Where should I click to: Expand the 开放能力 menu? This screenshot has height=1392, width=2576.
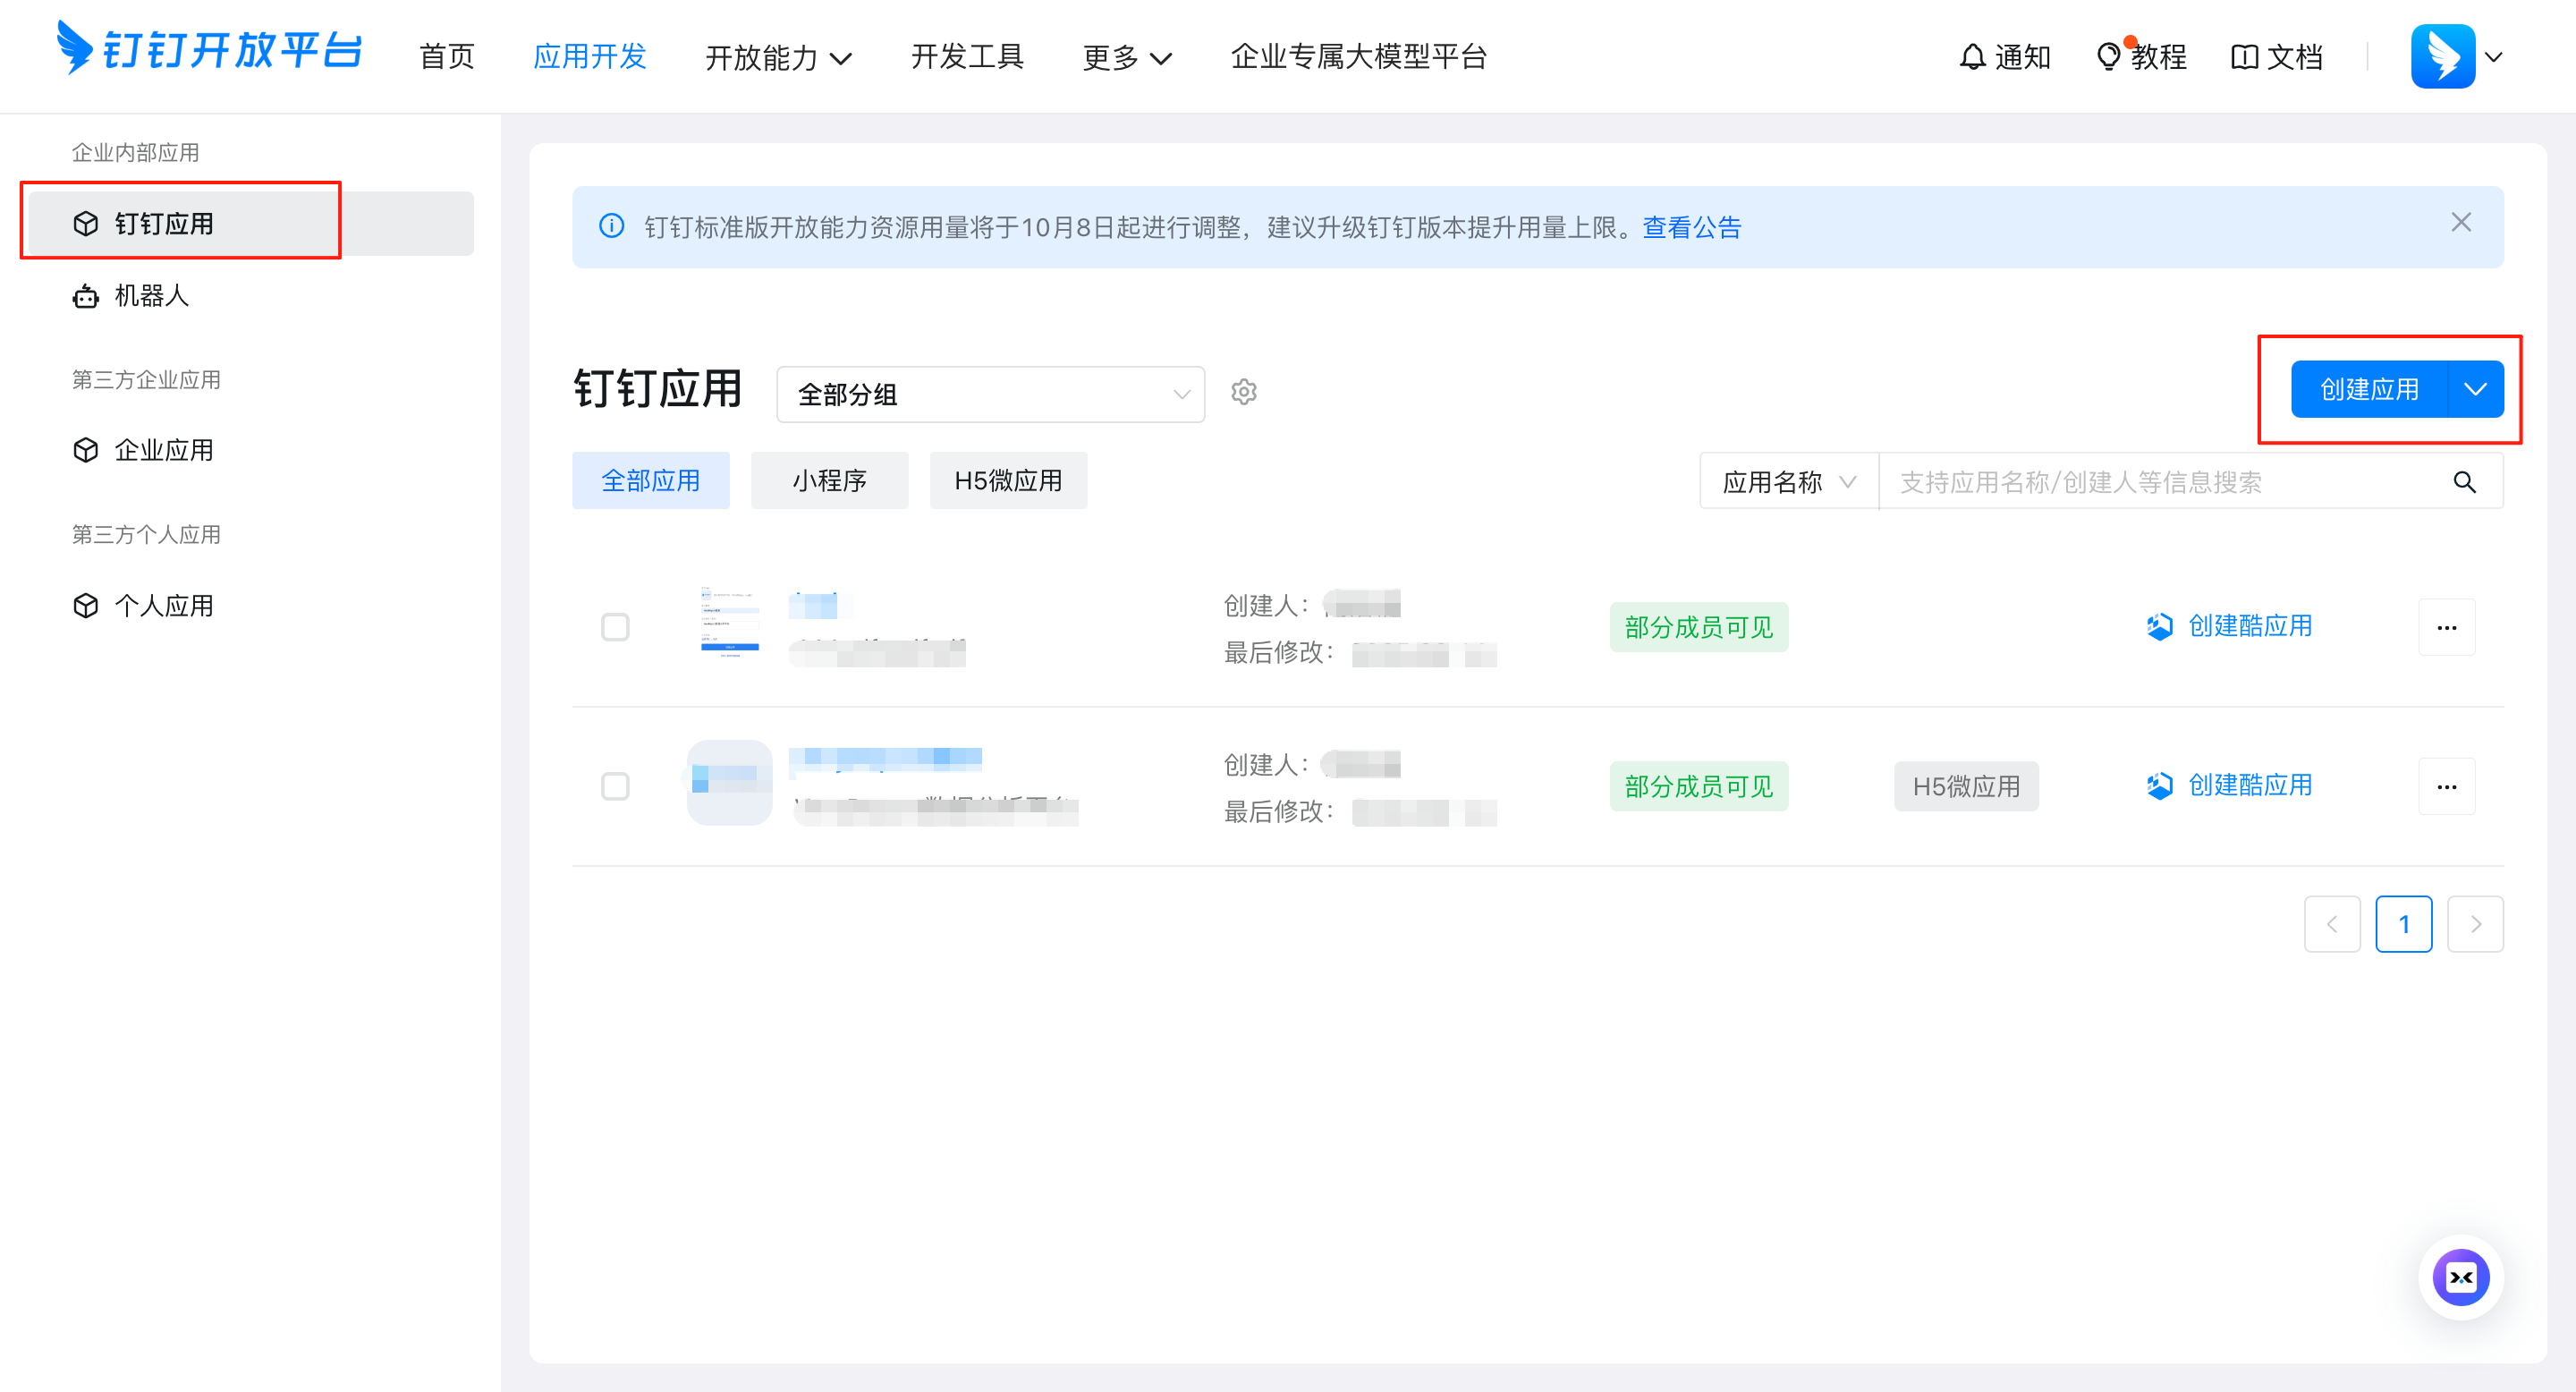(x=778, y=58)
